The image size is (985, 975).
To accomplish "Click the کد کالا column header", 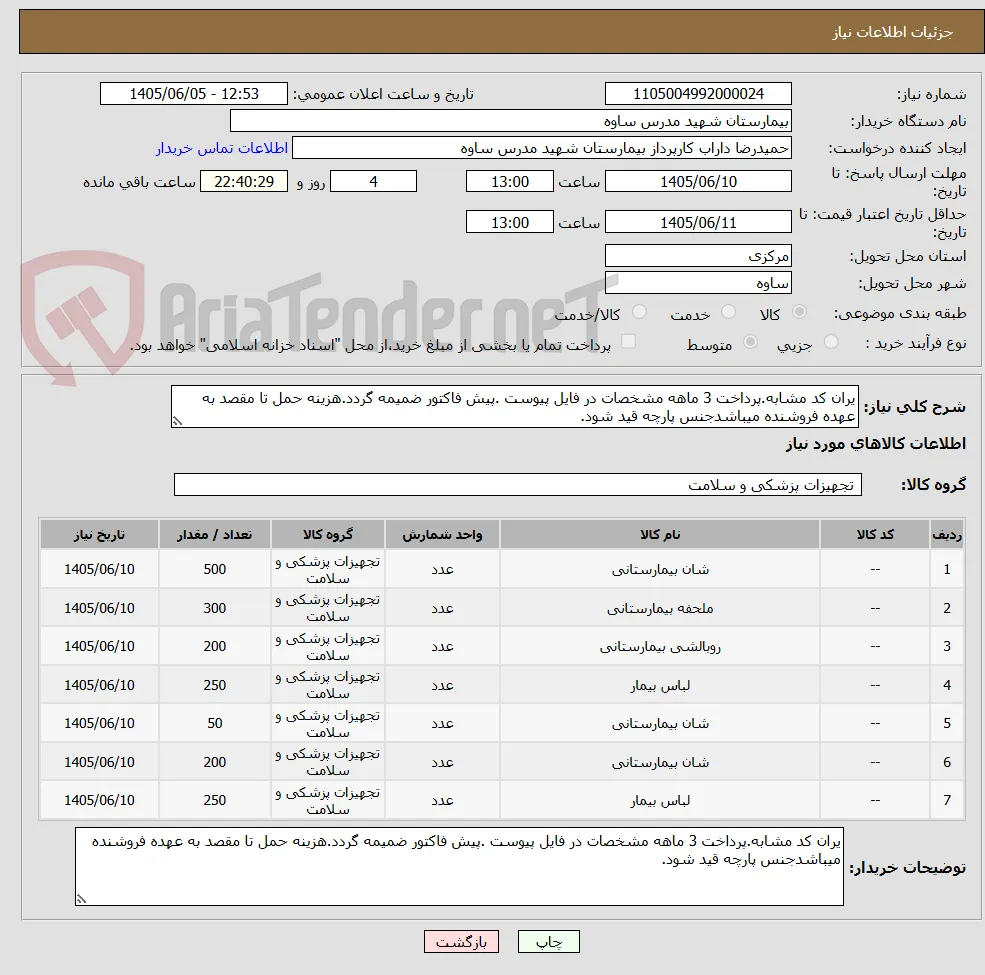I will point(875,535).
